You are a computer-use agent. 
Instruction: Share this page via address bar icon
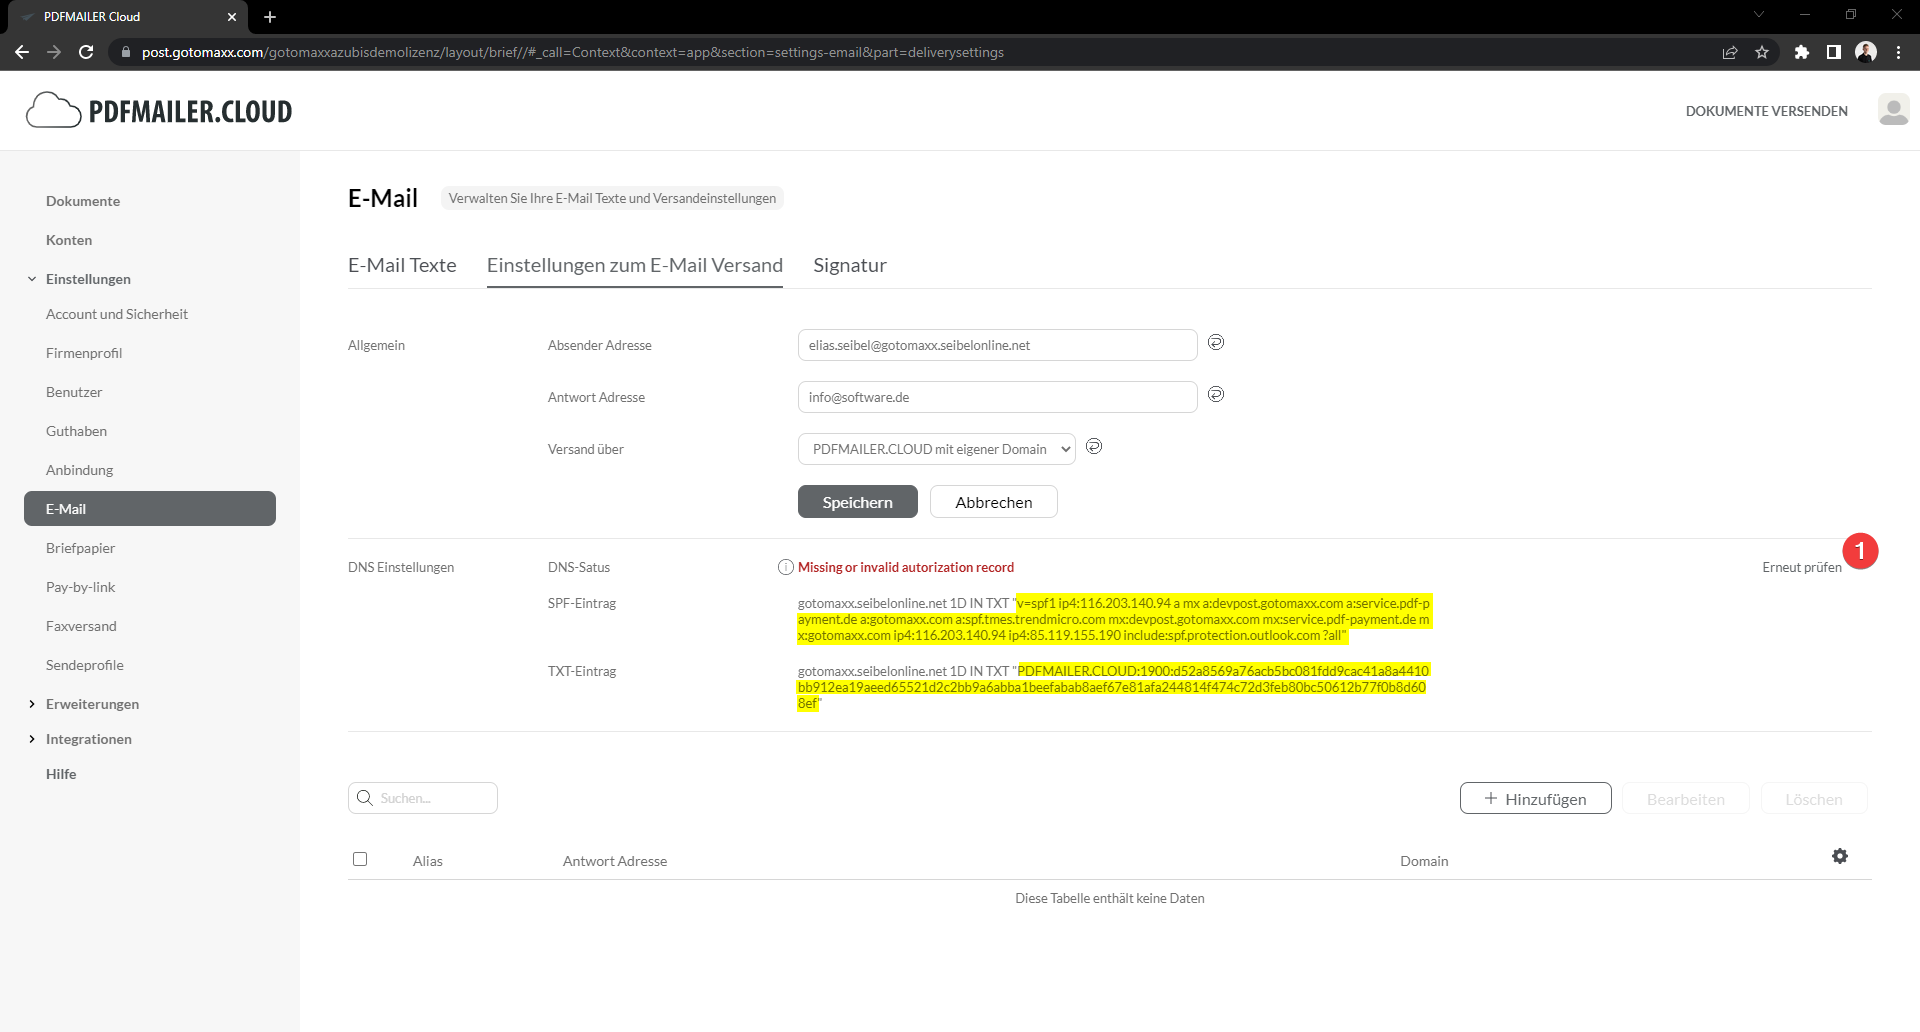[1730, 52]
